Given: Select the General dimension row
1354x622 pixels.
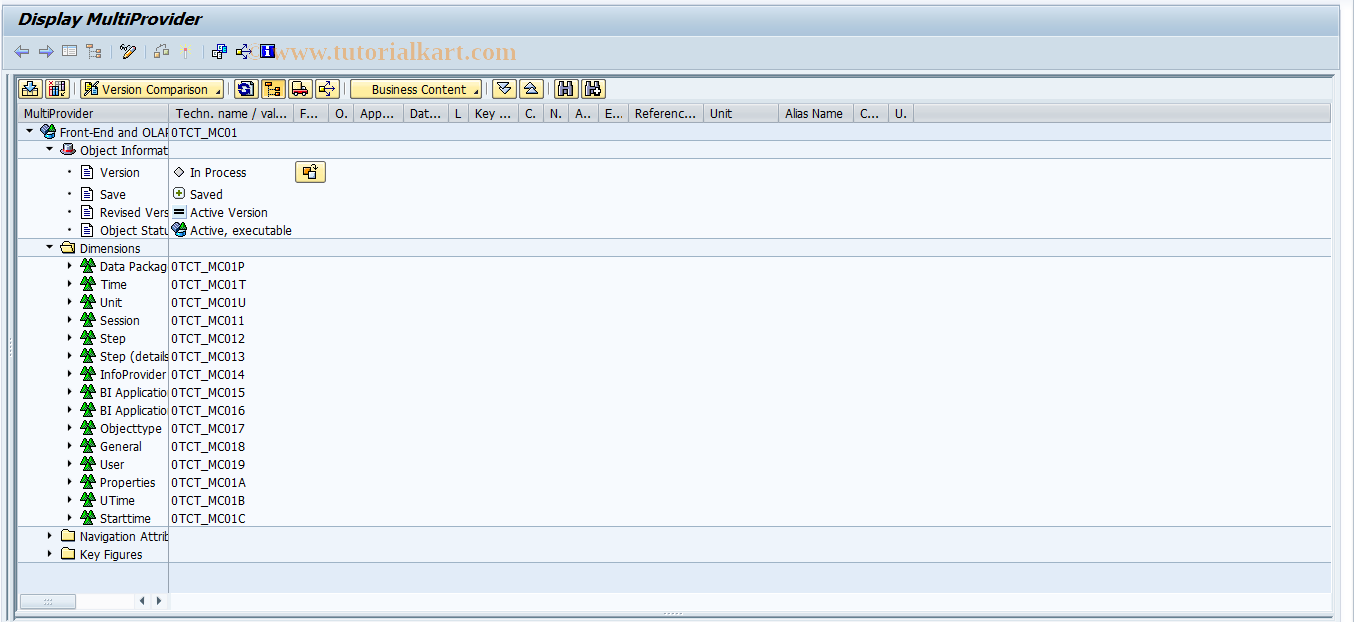Looking at the screenshot, I should (121, 446).
